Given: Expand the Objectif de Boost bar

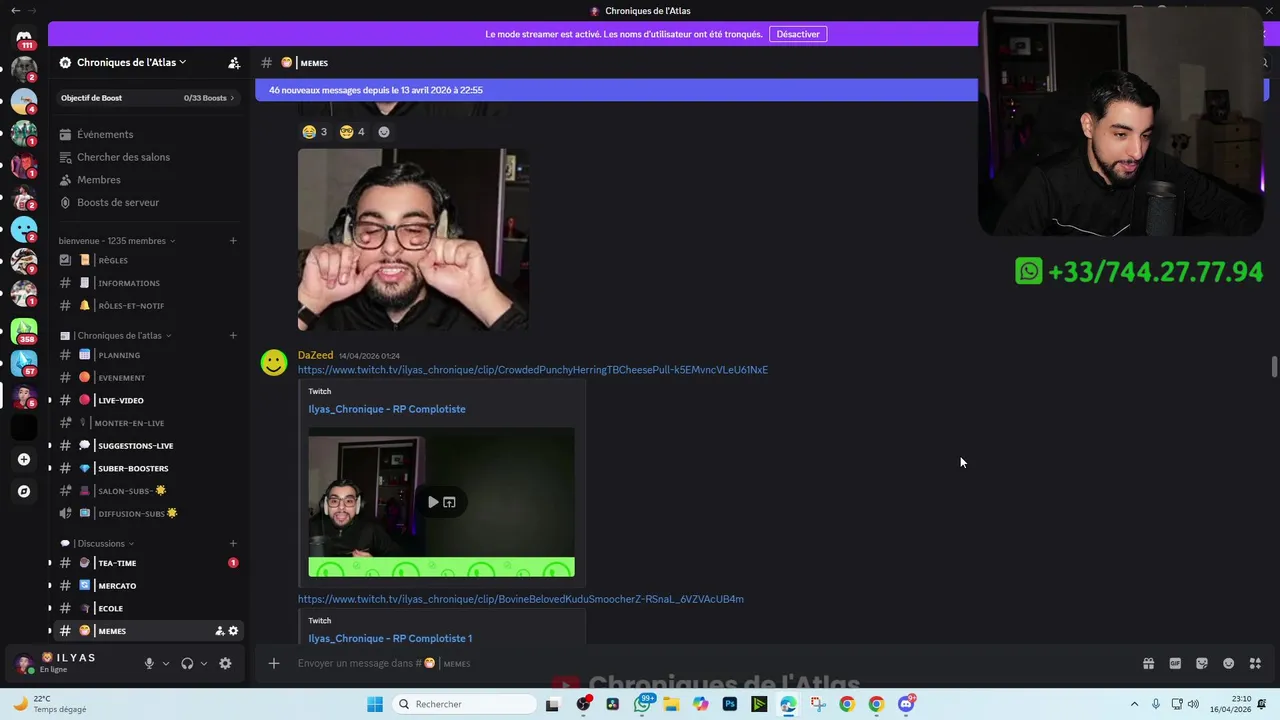Looking at the screenshot, I should 148,98.
